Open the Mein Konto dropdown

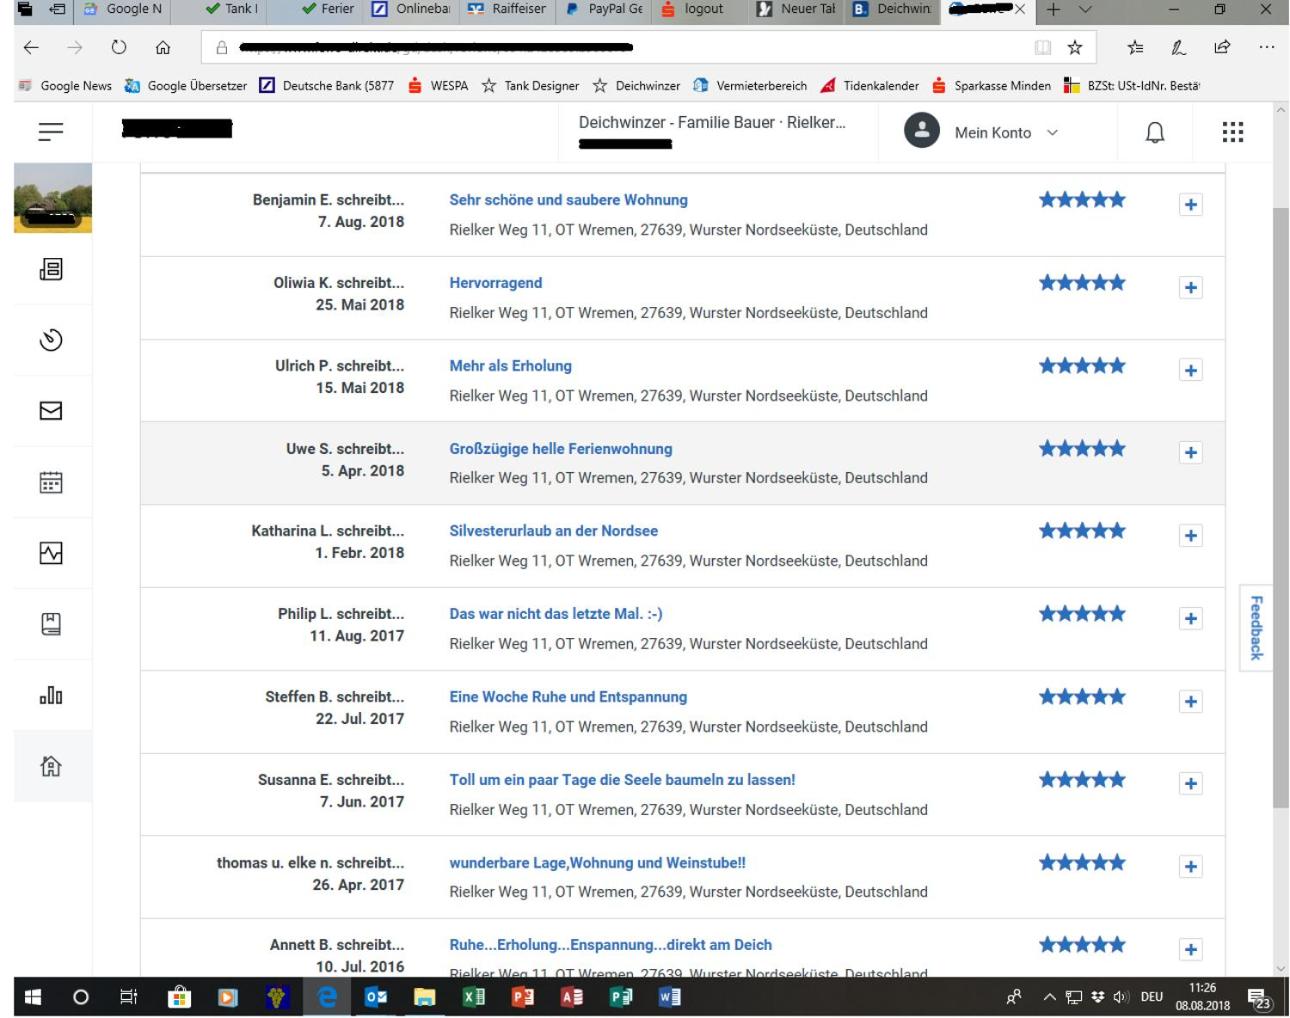pyautogui.click(x=981, y=132)
